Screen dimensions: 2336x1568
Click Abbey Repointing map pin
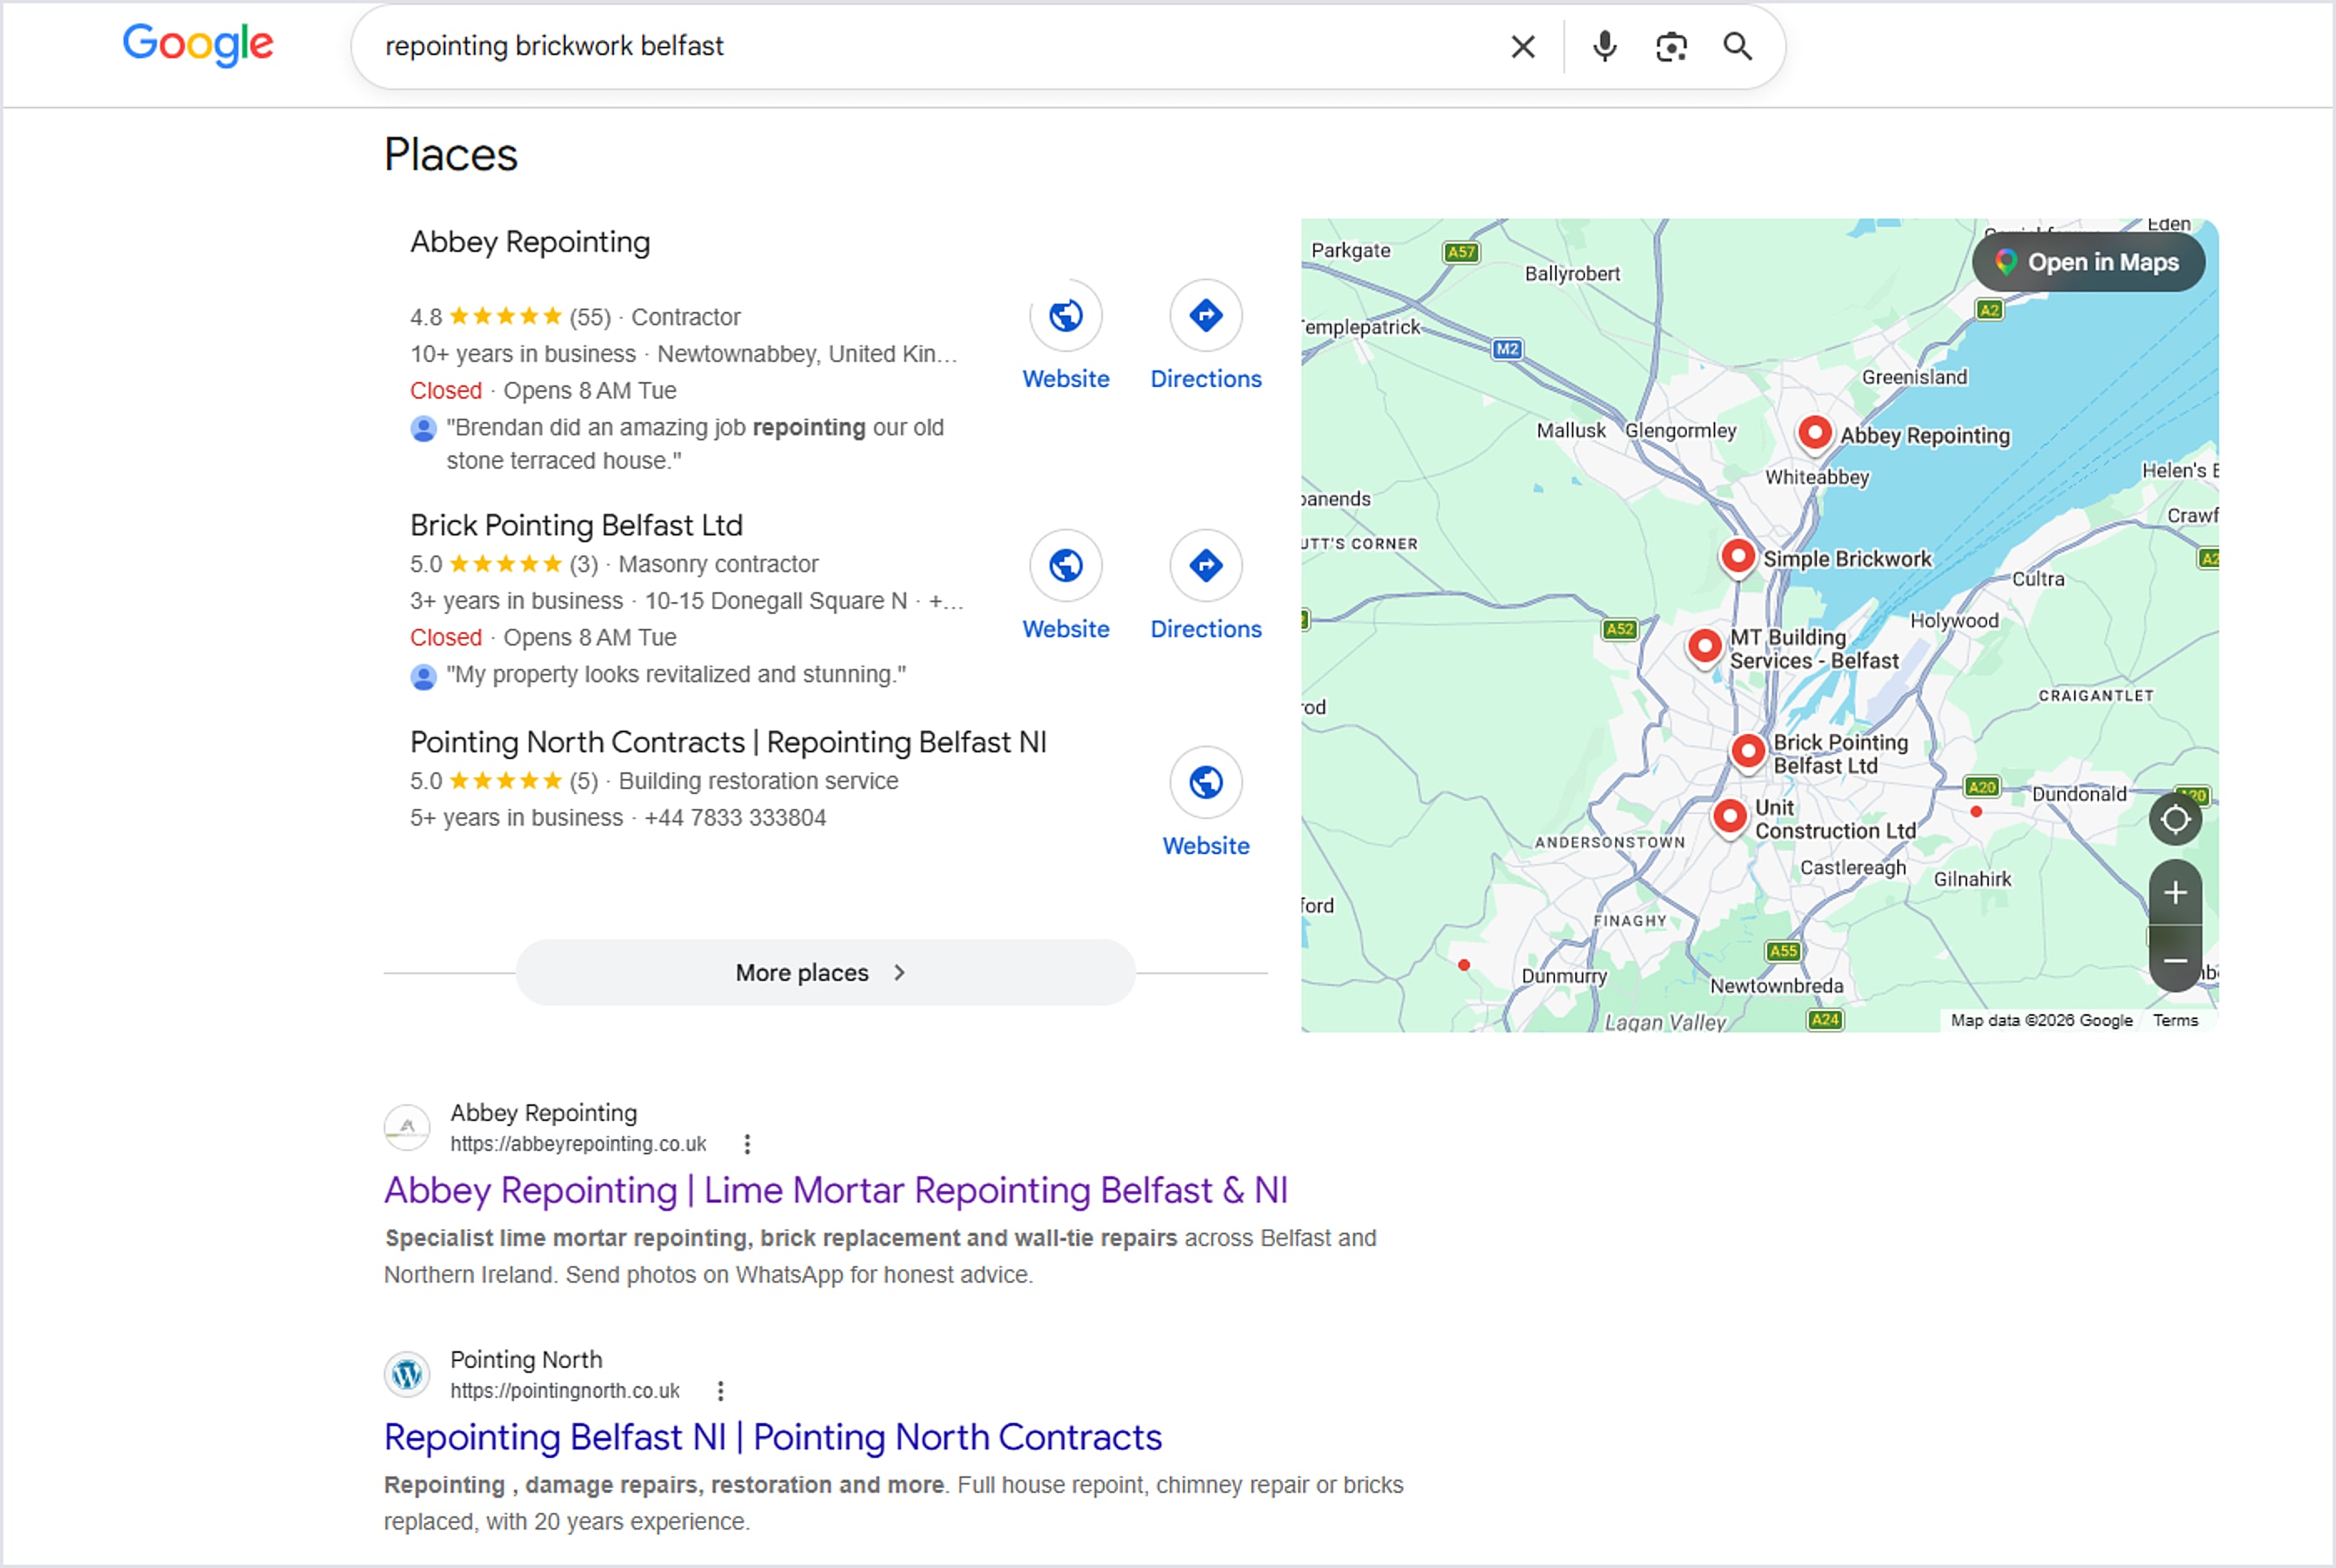tap(1814, 433)
